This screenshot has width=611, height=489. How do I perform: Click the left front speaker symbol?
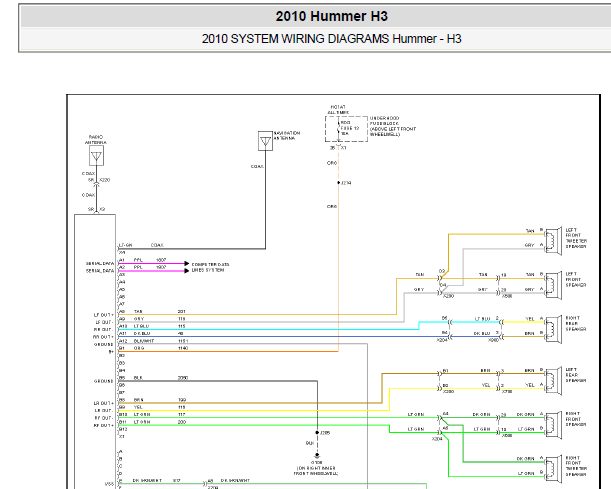(x=553, y=285)
